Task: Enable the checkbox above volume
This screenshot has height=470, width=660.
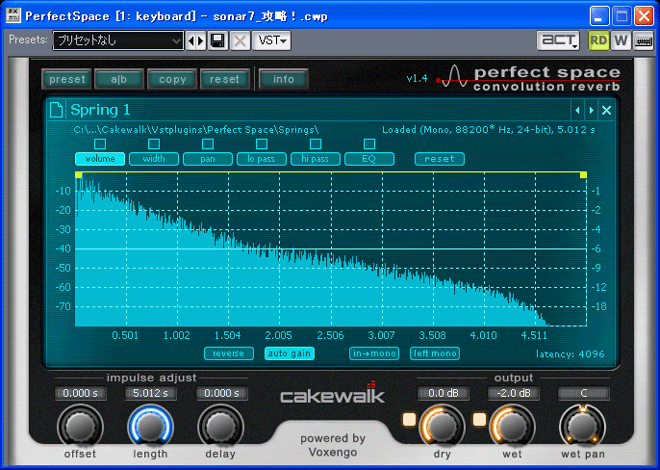Action: click(100, 144)
